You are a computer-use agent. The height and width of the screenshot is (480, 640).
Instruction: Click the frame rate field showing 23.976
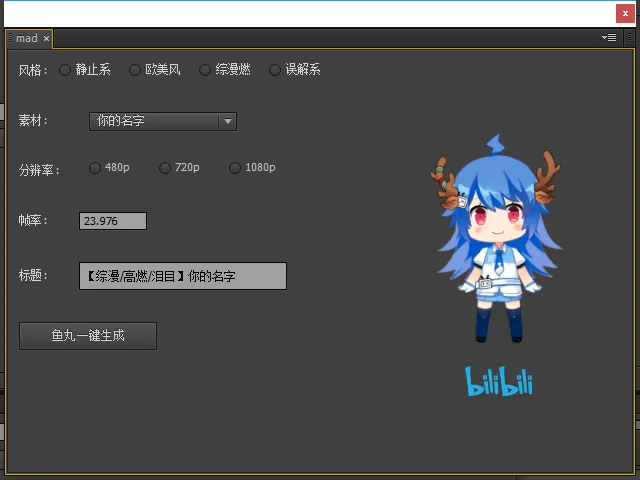coord(113,221)
